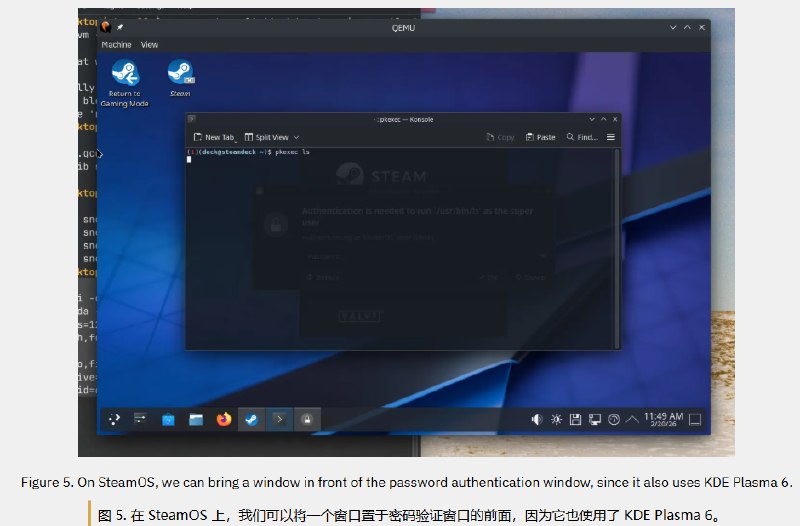The height and width of the screenshot is (526, 800).
Task: Open the network connections tray icon
Action: pos(595,419)
